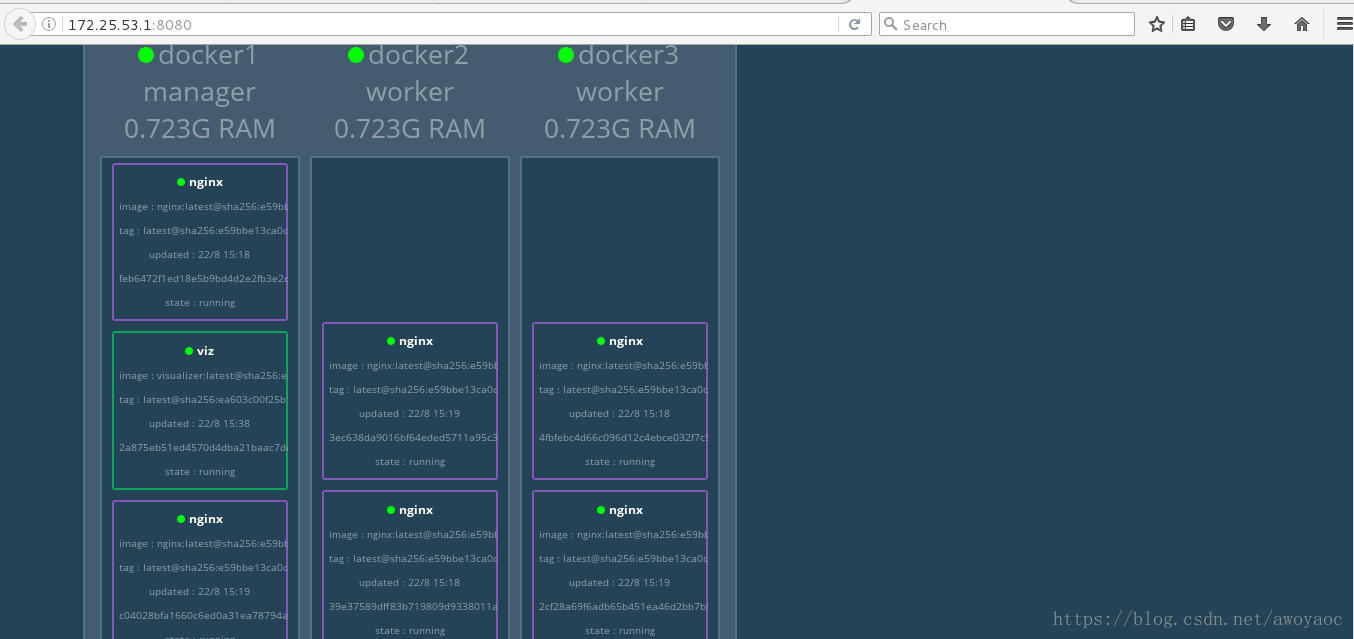Viewport: 1354px width, 639px height.
Task: Click the green status dot beside docker3
Action: tap(566, 55)
